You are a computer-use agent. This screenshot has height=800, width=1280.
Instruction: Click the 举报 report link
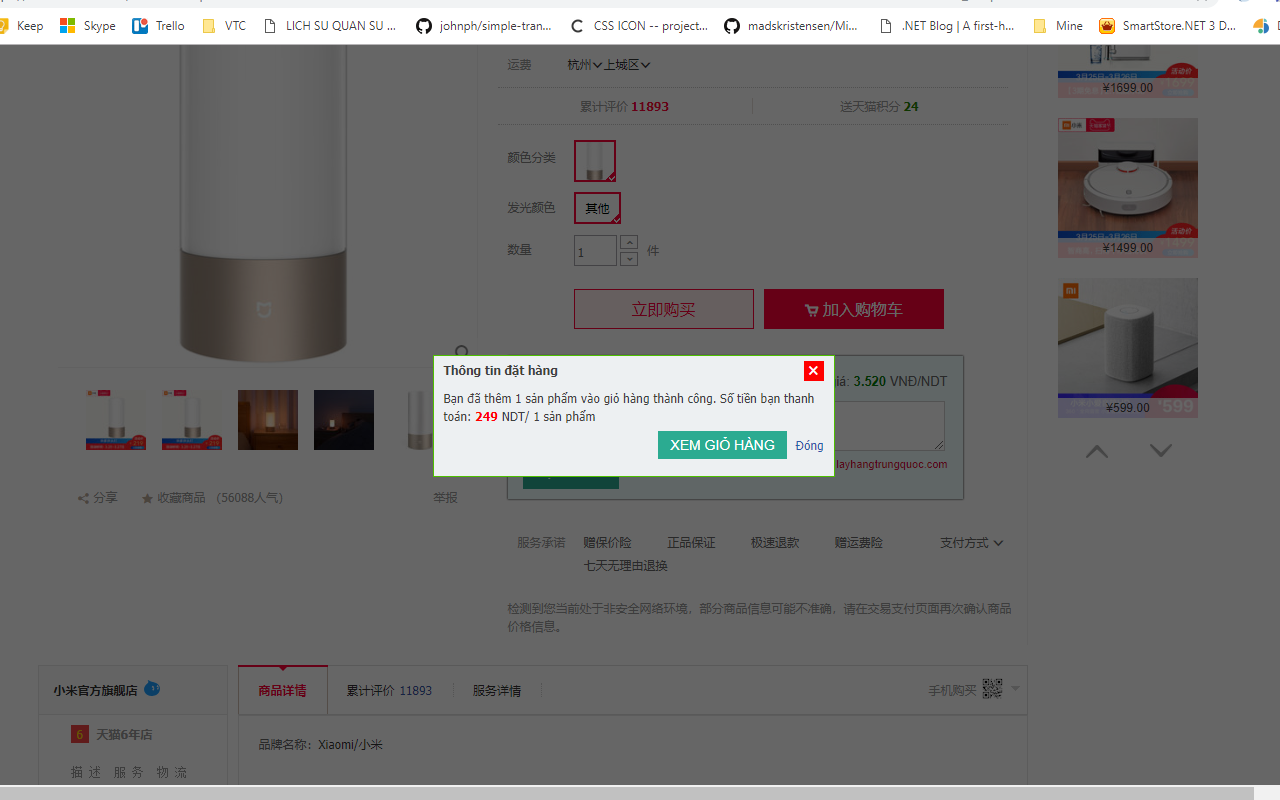point(445,497)
